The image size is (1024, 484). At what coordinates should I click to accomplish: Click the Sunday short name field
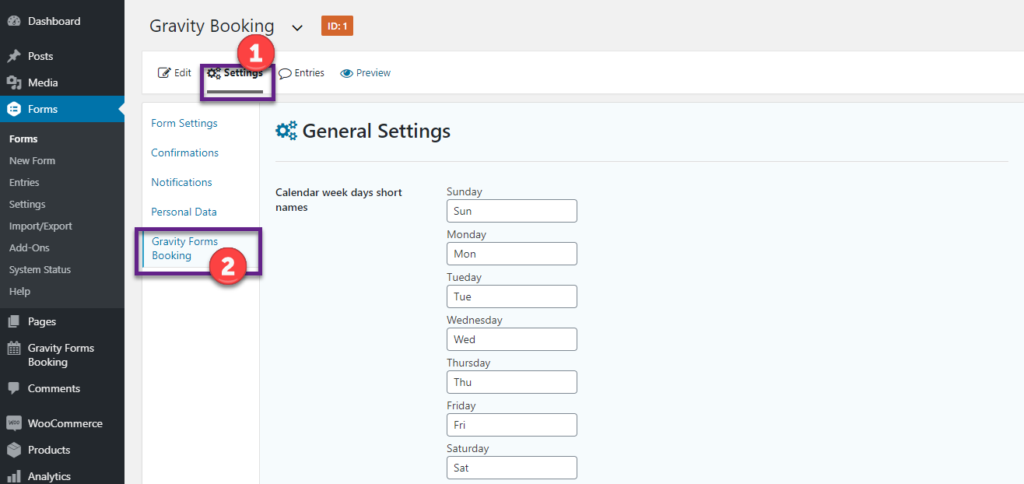click(511, 211)
